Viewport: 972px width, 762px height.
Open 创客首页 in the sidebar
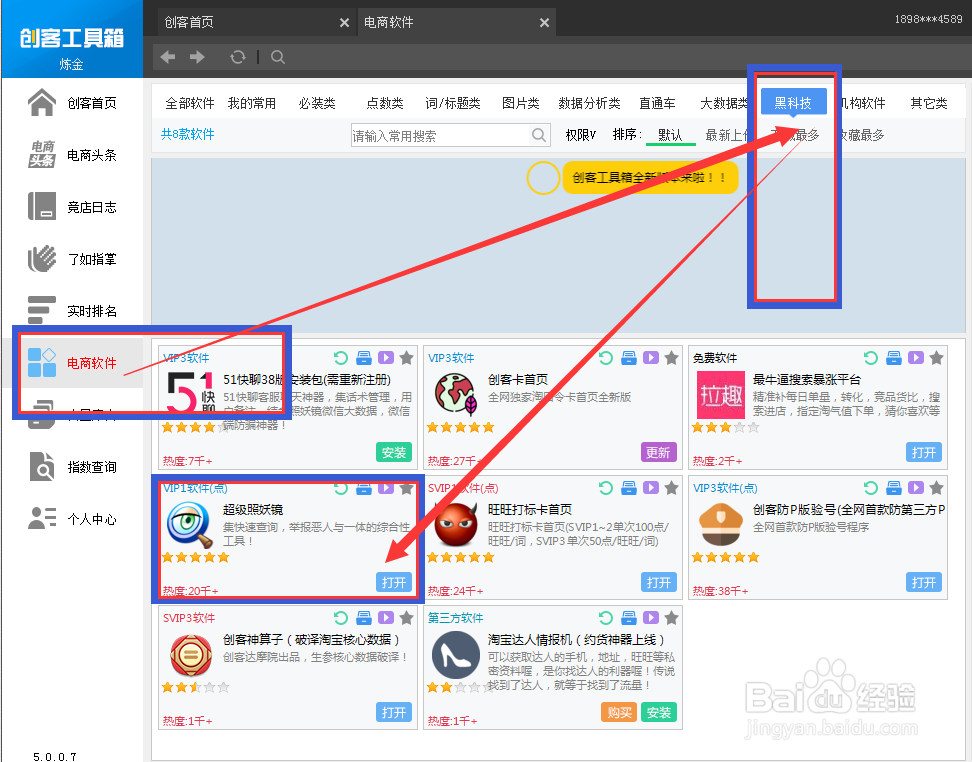coord(72,103)
